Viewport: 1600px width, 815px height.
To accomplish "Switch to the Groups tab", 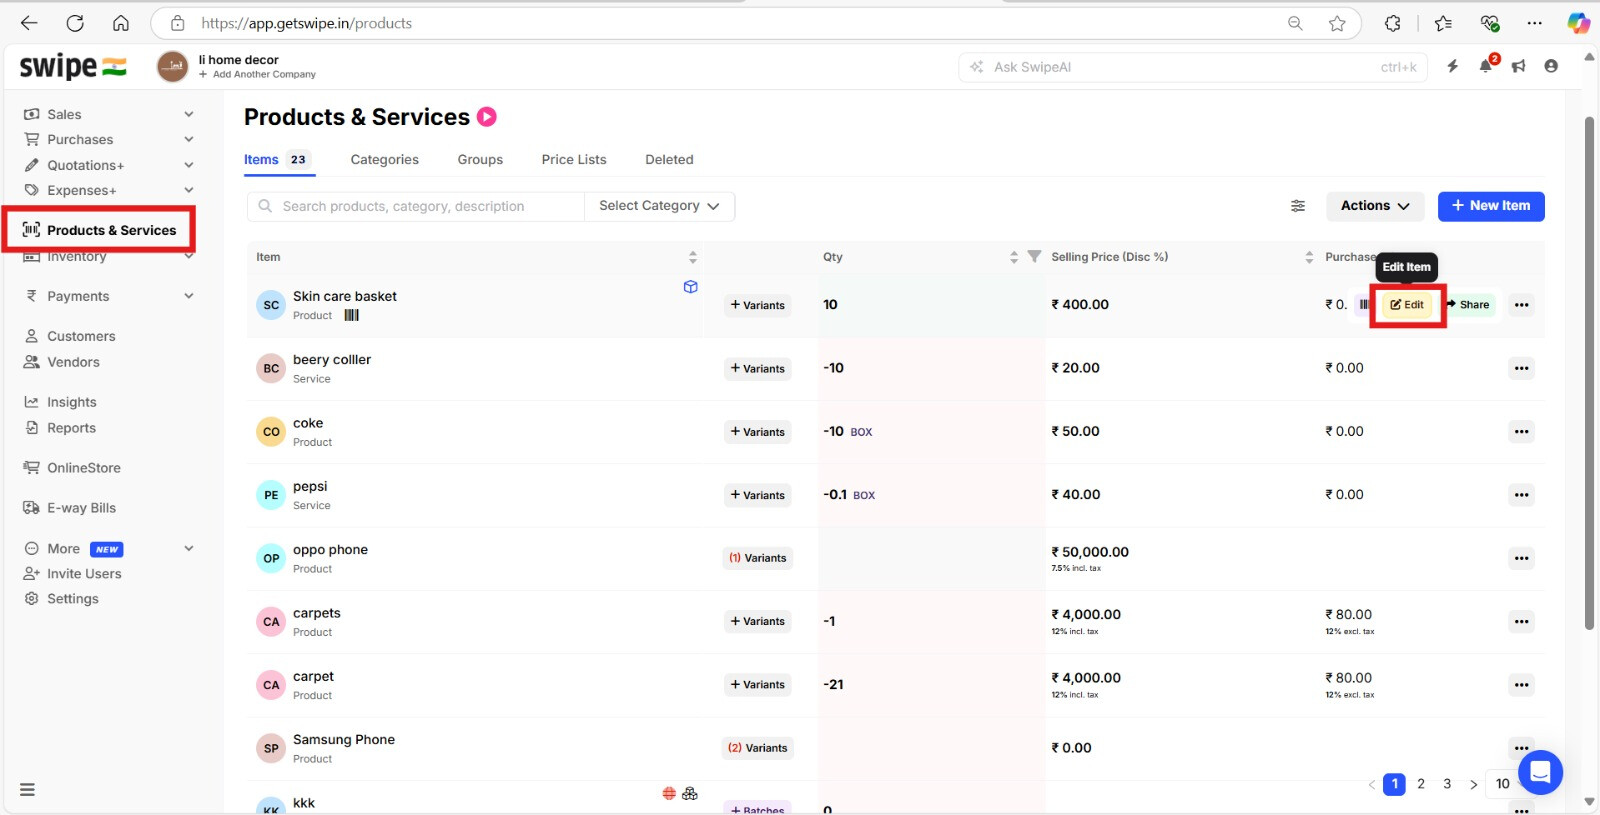I will tap(480, 160).
